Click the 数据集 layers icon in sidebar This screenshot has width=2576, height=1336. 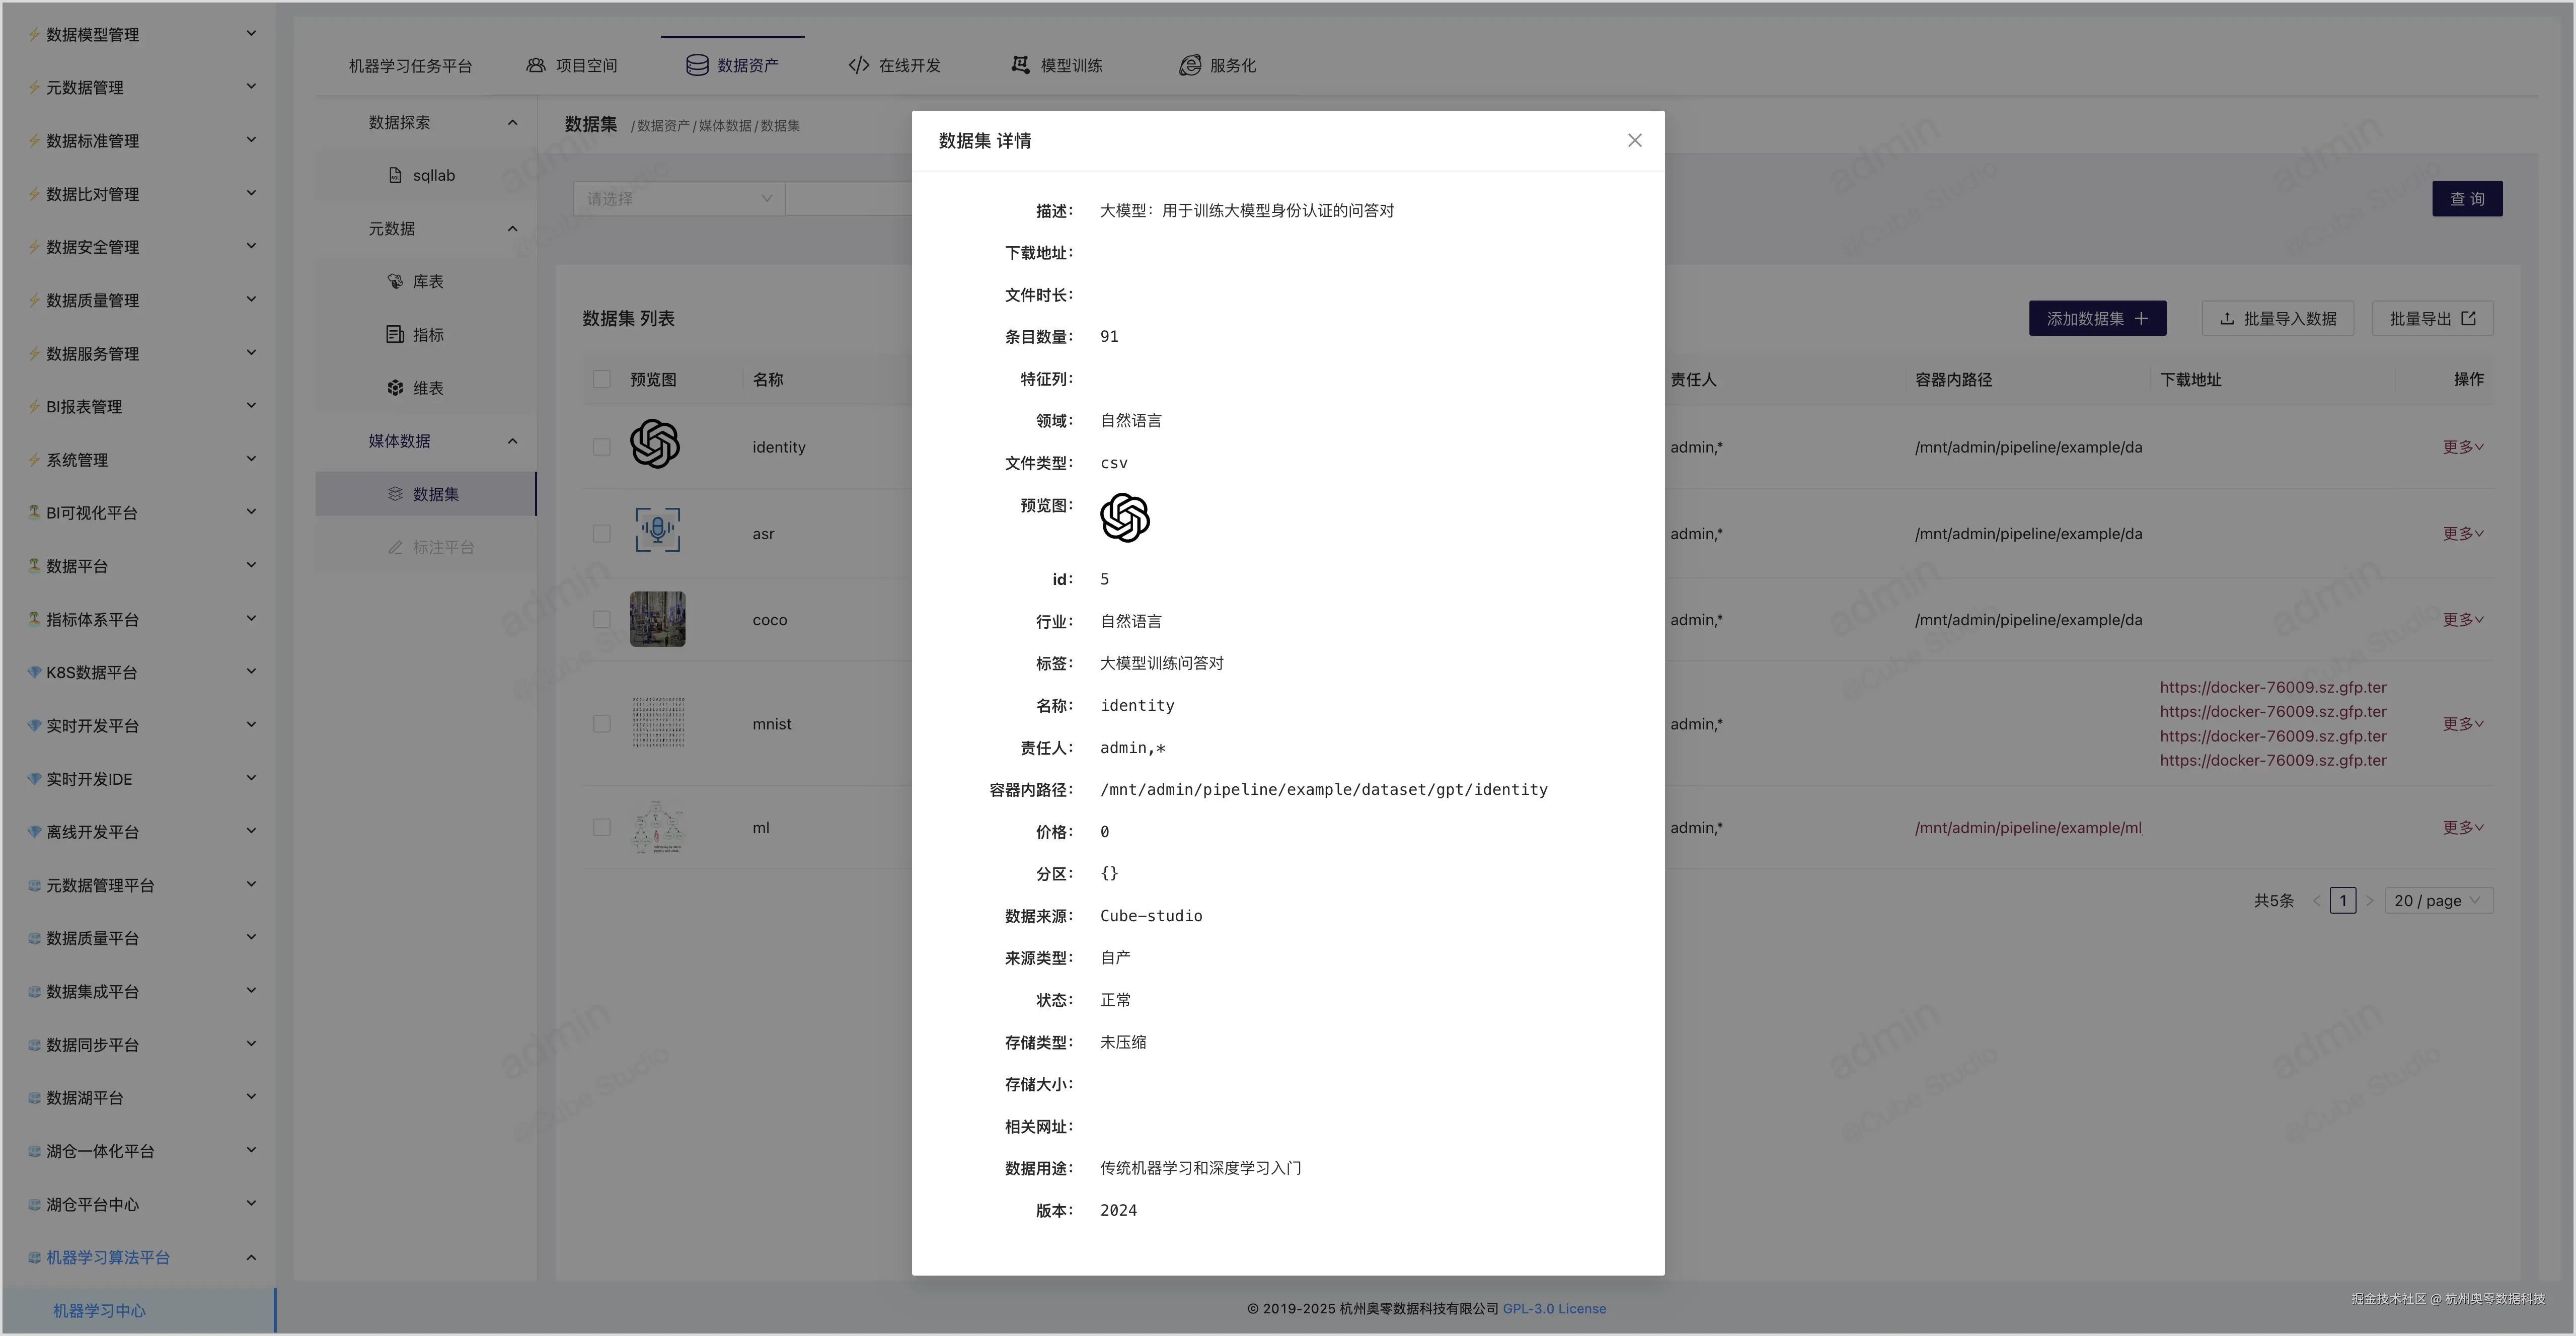click(x=395, y=494)
